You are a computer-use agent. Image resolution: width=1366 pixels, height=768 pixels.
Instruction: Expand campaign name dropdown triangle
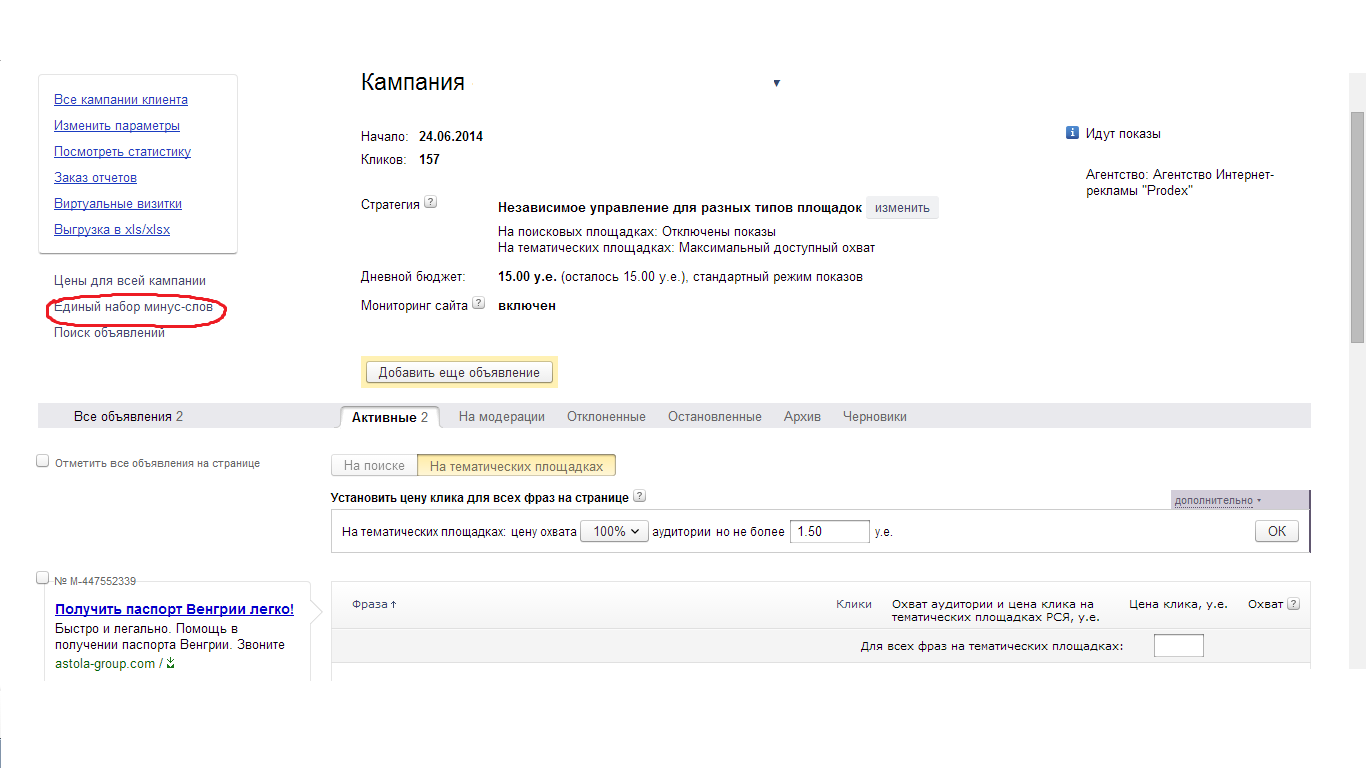[x=776, y=83]
